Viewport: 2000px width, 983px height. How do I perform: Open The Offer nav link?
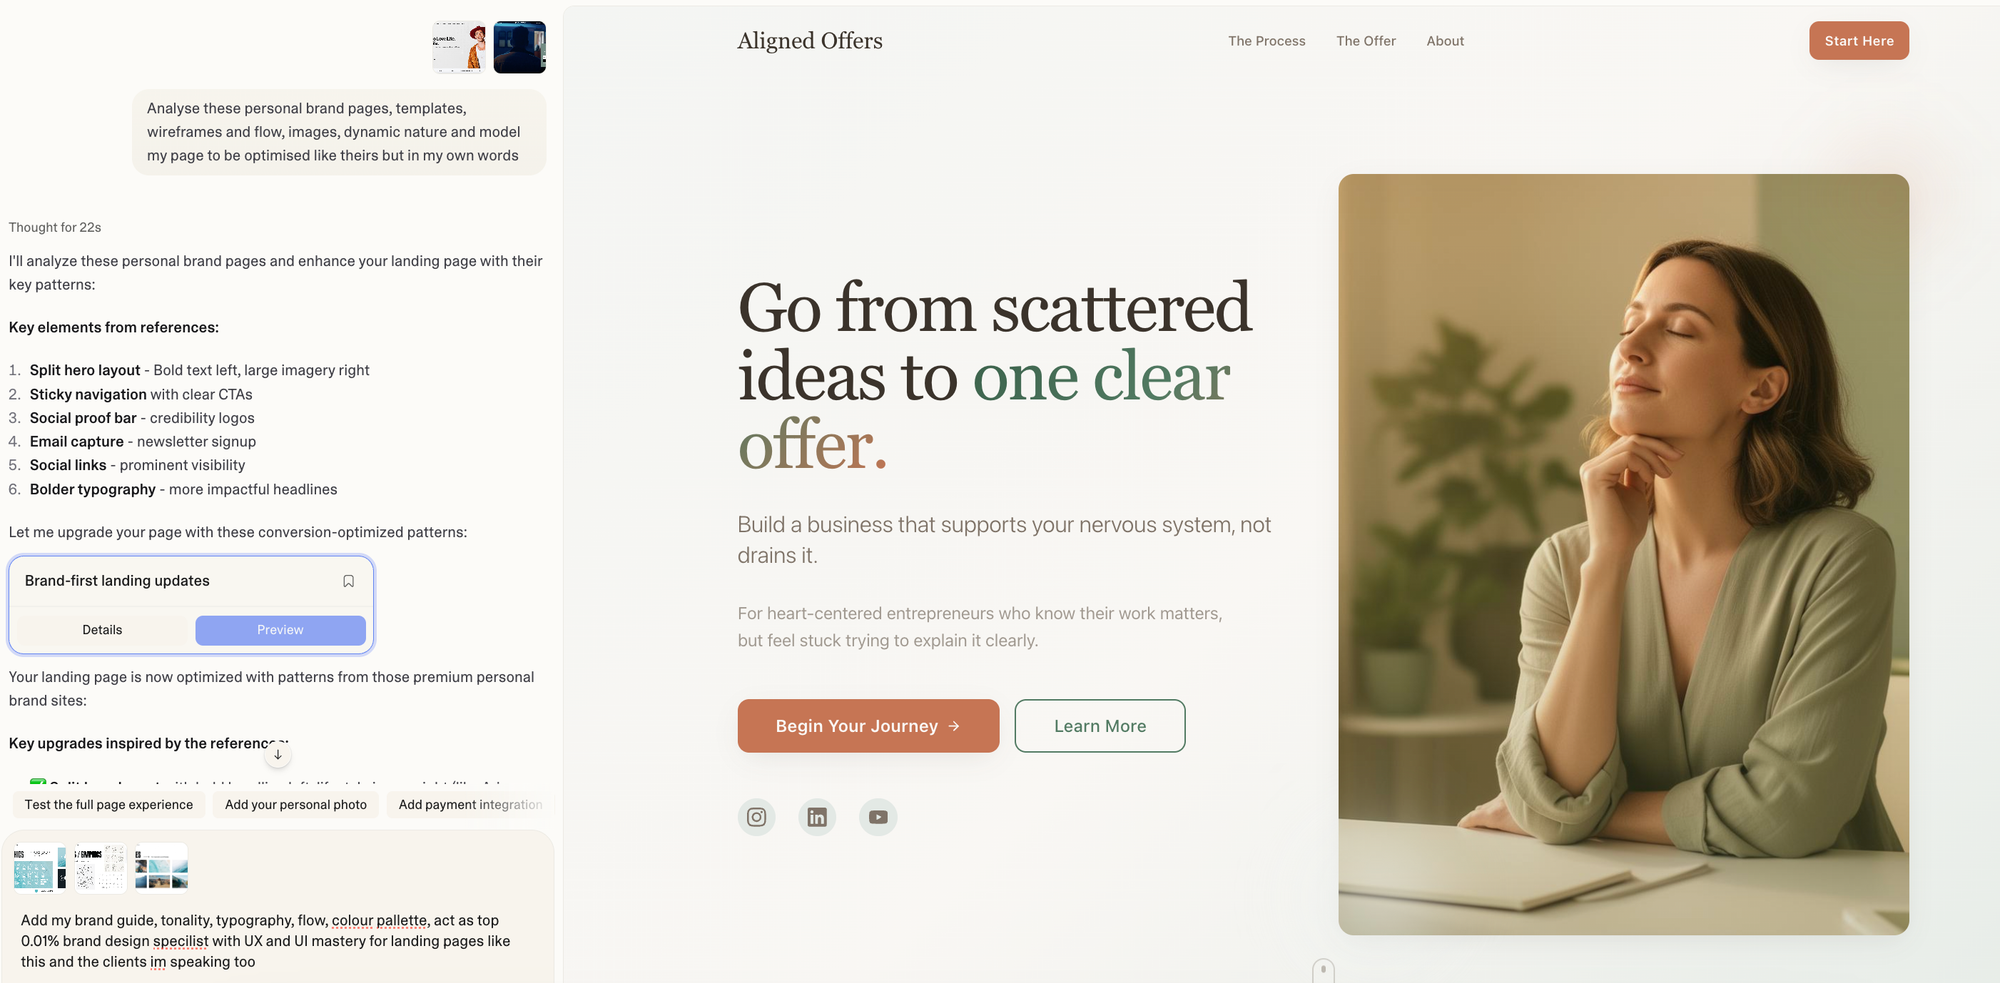coord(1366,41)
